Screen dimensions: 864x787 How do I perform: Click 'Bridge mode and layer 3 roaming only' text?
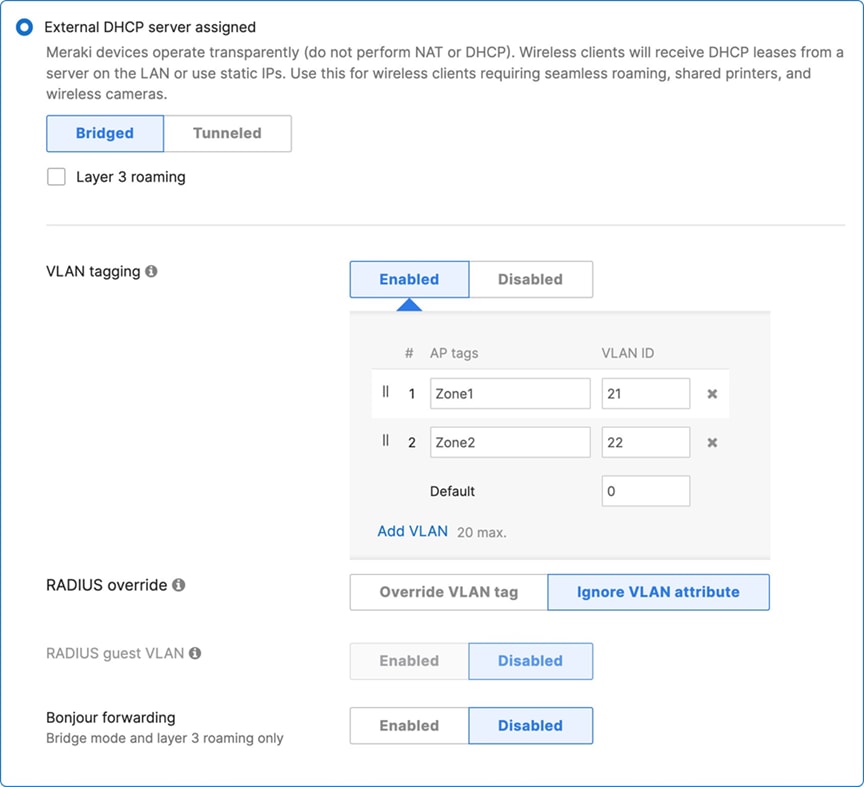pyautogui.click(x=165, y=738)
